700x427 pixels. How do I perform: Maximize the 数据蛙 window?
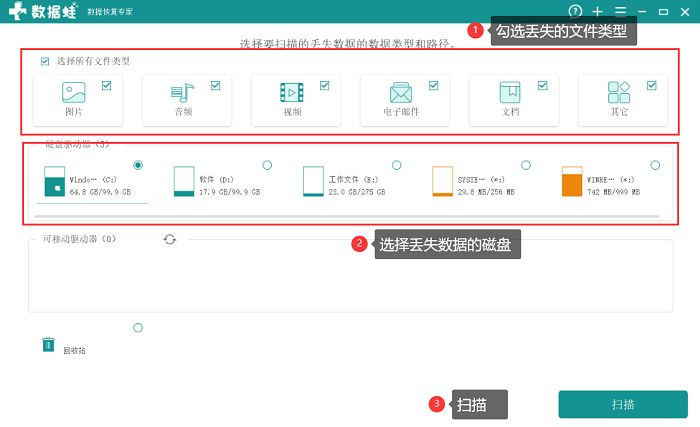point(663,12)
